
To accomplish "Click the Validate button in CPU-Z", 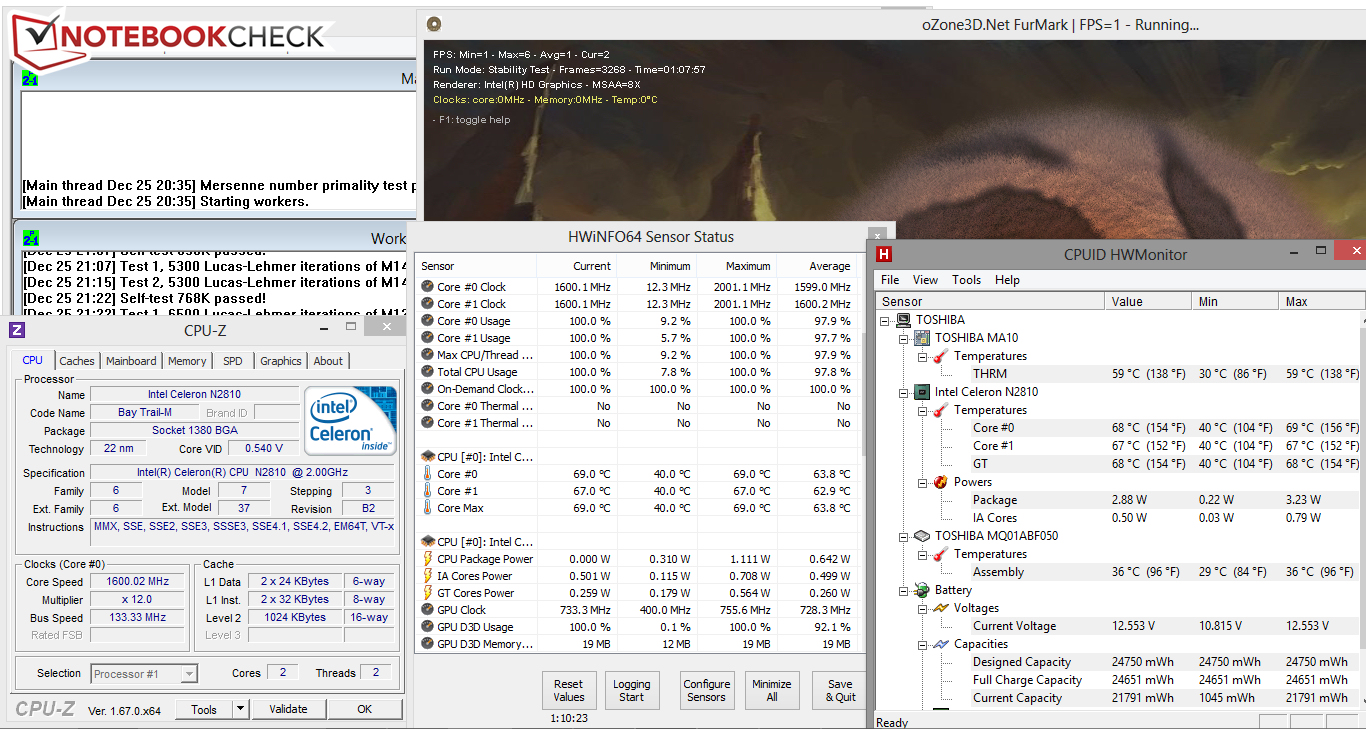I will [x=288, y=709].
